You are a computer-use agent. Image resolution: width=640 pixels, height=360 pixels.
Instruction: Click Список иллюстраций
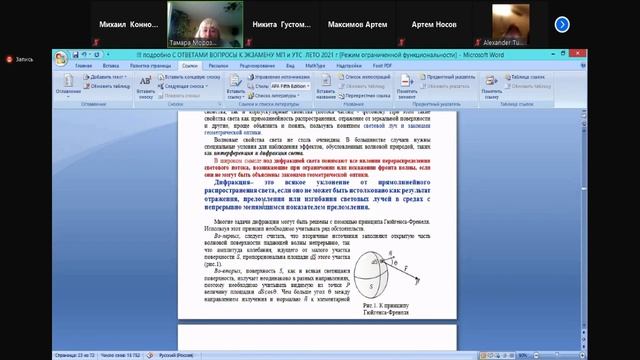tap(364, 77)
